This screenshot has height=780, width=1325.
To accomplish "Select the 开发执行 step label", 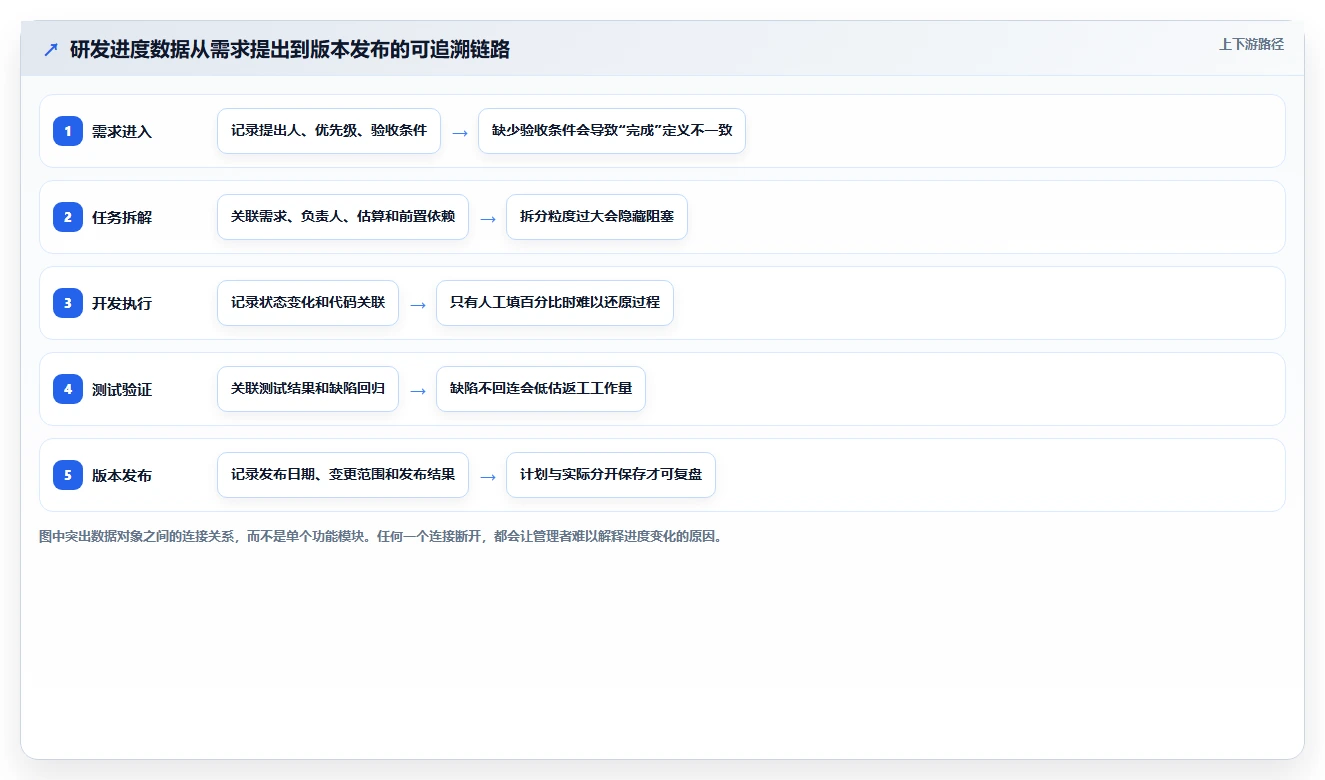I will 122,303.
